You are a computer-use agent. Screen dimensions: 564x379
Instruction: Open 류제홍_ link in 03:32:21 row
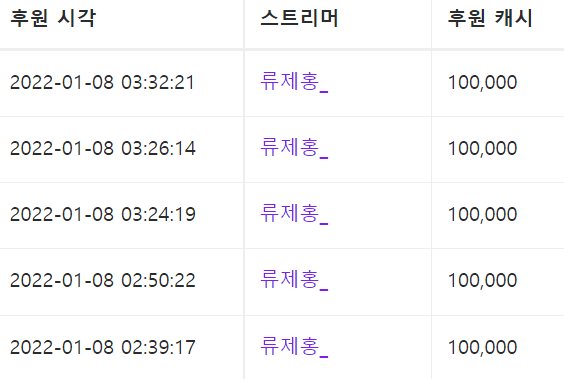pos(294,82)
